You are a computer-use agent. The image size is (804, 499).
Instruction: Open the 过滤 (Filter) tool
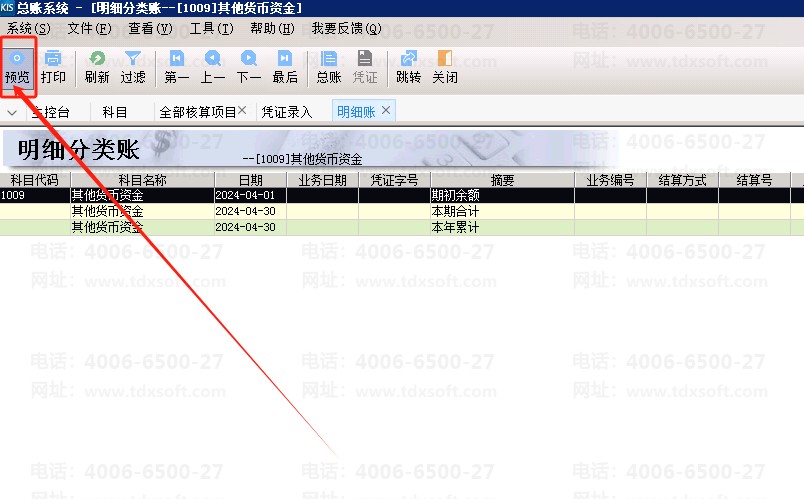coord(133,66)
